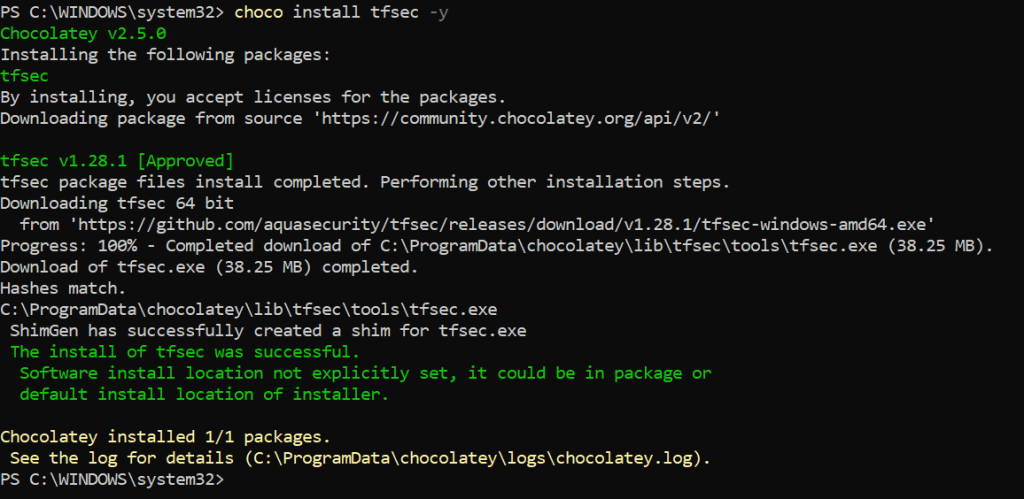Select "The install of tfsec was successful." message

[183, 352]
